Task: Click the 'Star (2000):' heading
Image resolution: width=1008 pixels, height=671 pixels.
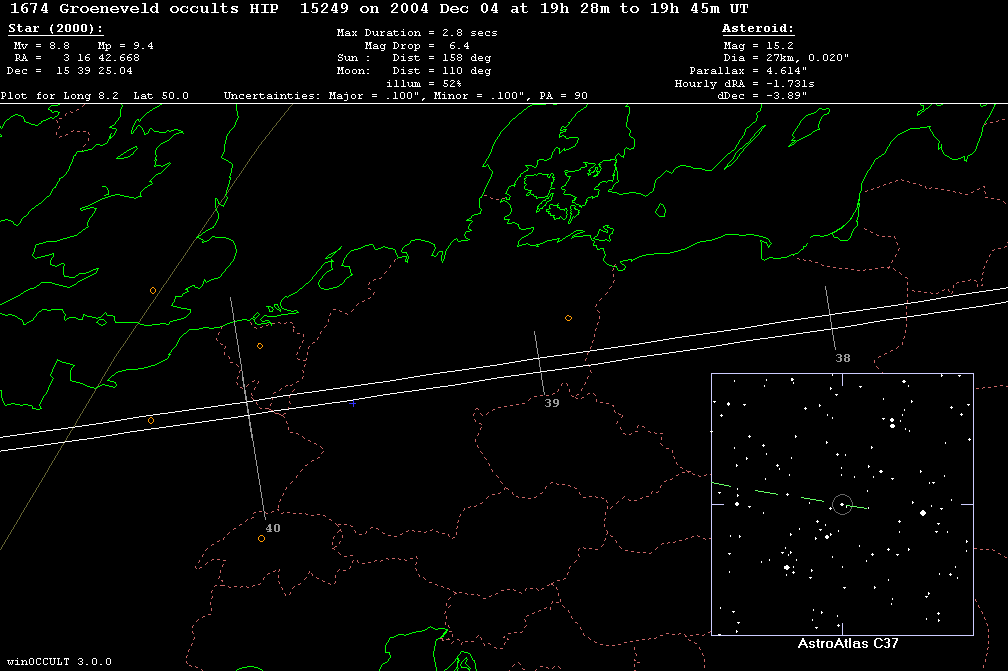Action: pos(55,29)
